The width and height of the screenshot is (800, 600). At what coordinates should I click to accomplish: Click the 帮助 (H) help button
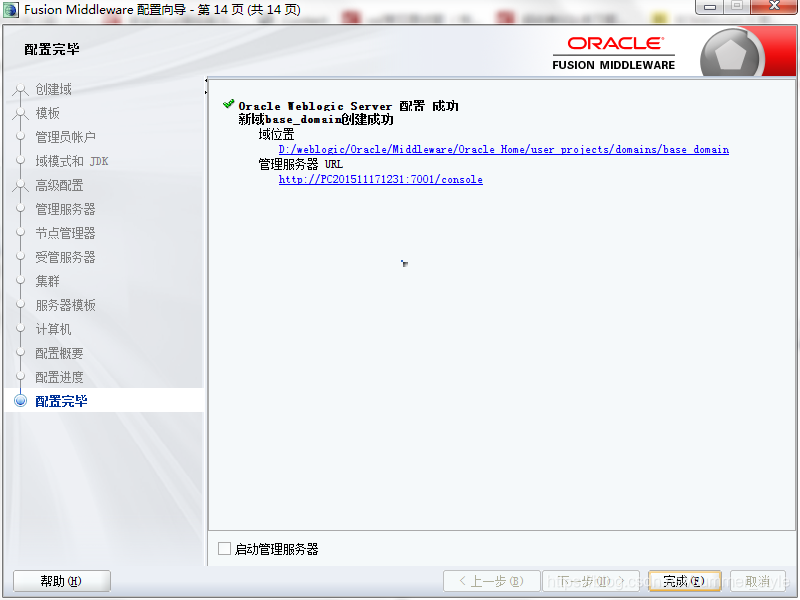click(x=61, y=581)
